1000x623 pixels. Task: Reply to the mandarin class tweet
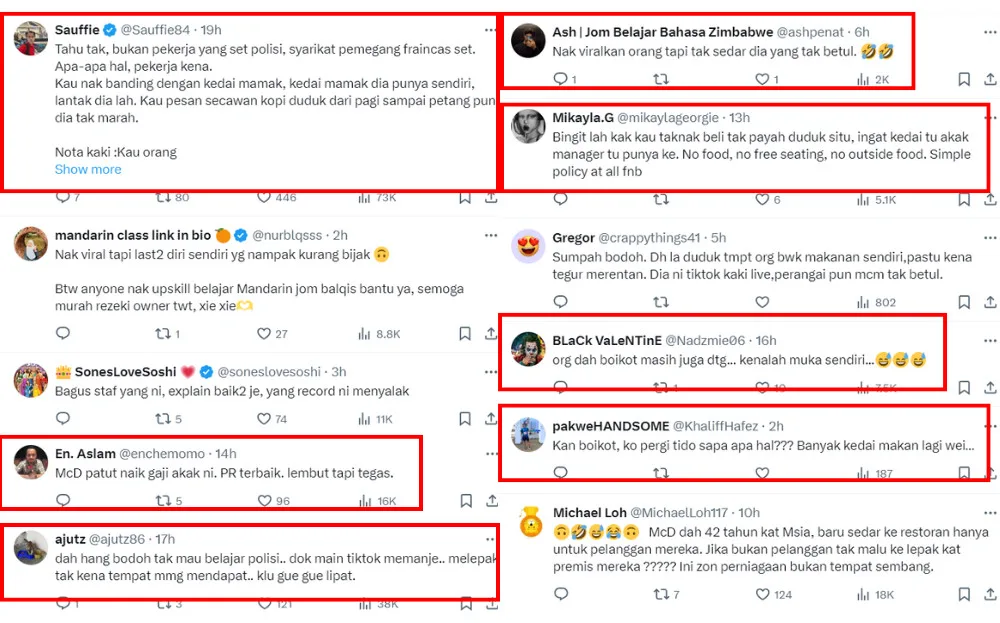62,334
